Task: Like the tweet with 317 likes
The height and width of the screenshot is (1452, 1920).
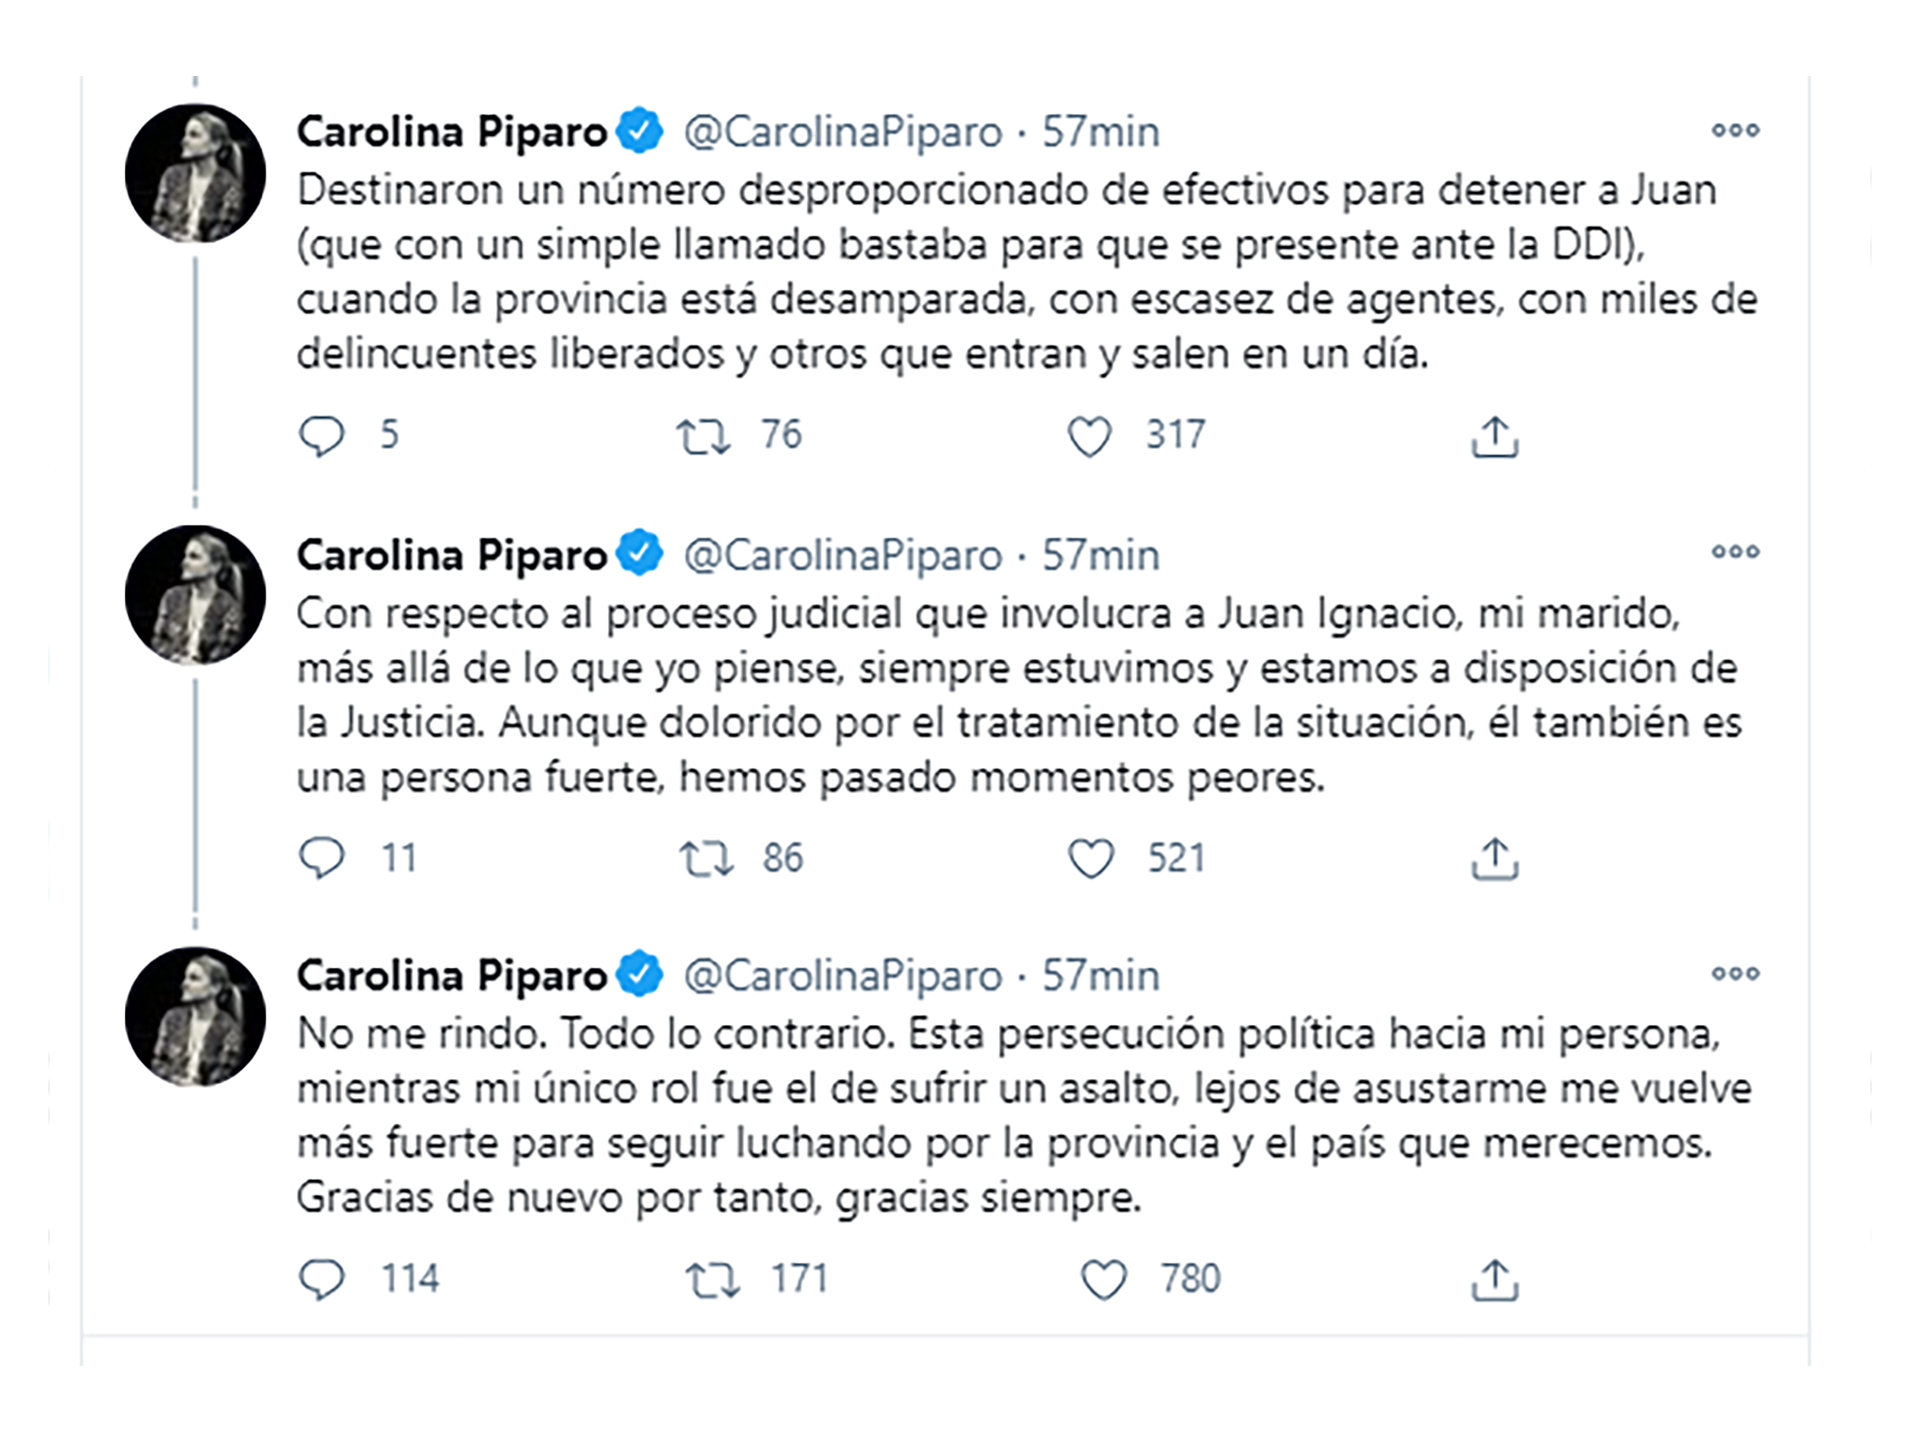Action: pos(1089,437)
